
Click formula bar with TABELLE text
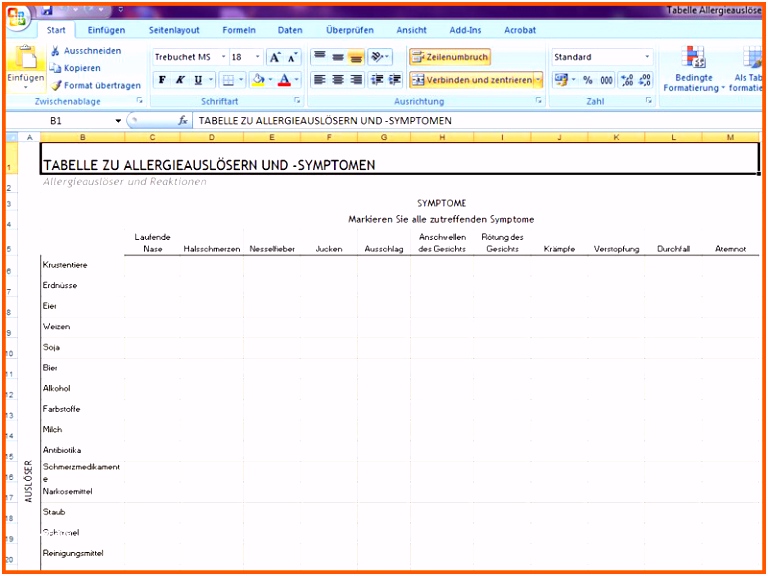478,120
